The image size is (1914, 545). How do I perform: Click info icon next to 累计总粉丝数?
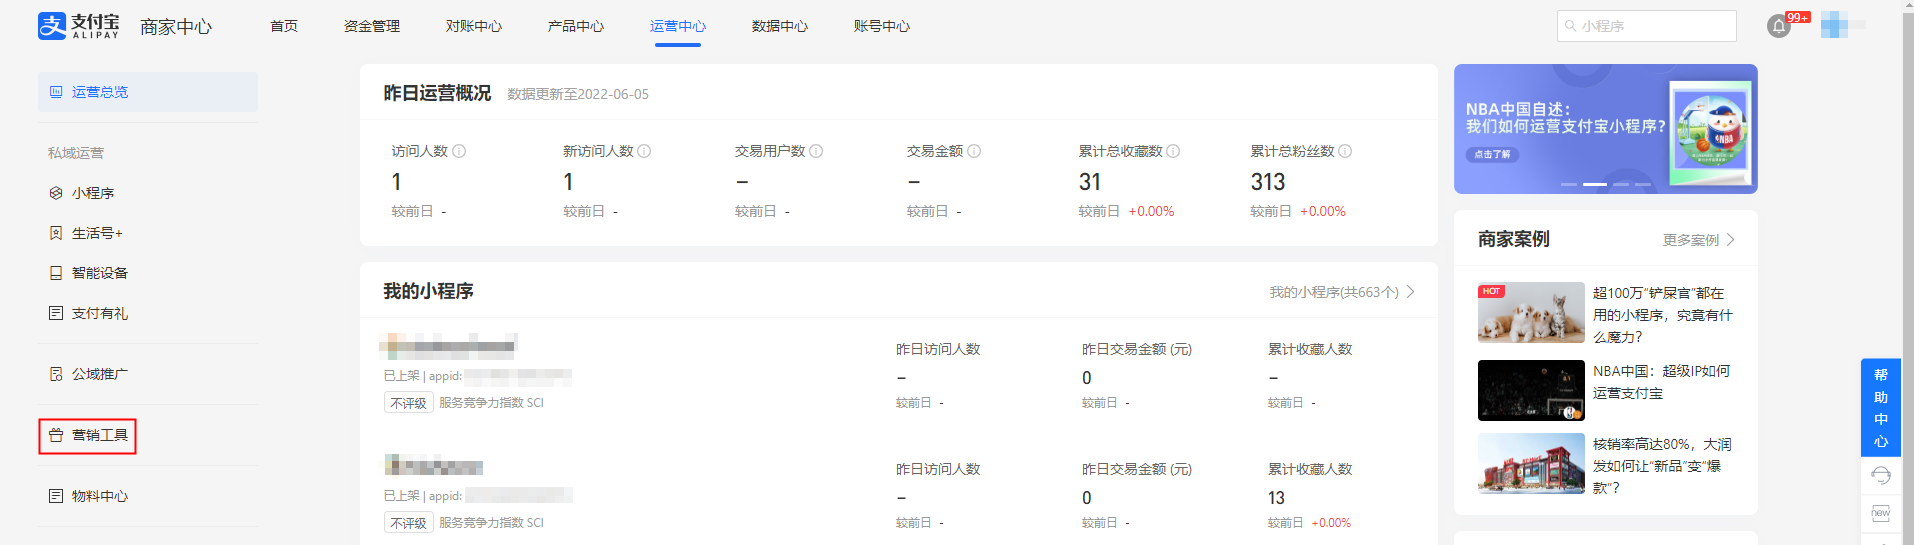click(1345, 151)
